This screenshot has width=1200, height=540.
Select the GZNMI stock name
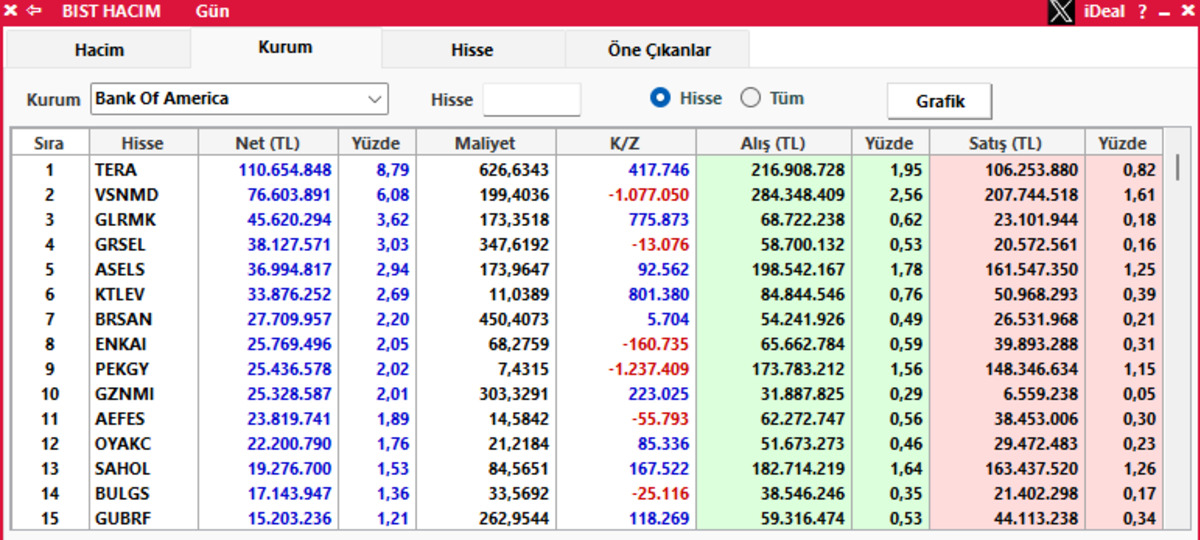(x=124, y=394)
